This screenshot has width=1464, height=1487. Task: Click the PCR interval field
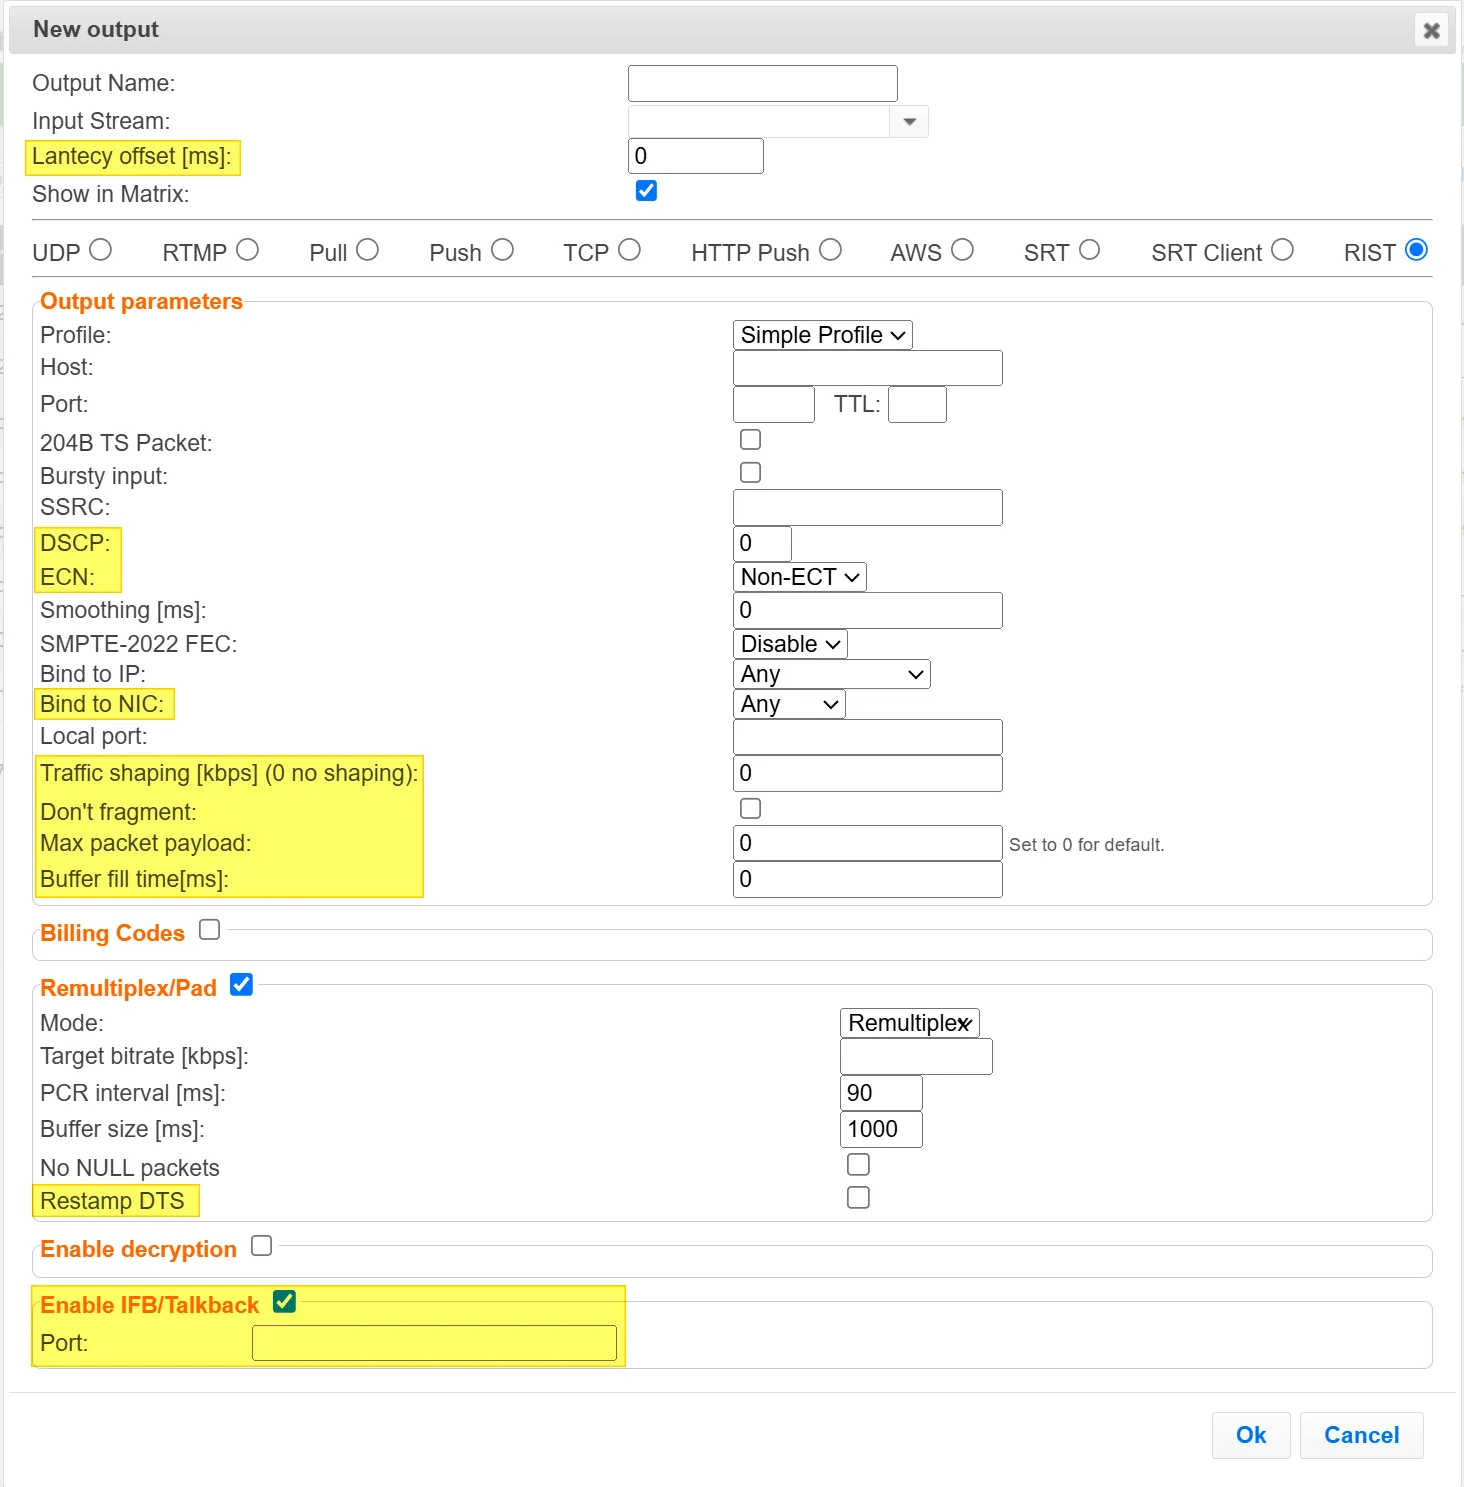click(x=880, y=1093)
